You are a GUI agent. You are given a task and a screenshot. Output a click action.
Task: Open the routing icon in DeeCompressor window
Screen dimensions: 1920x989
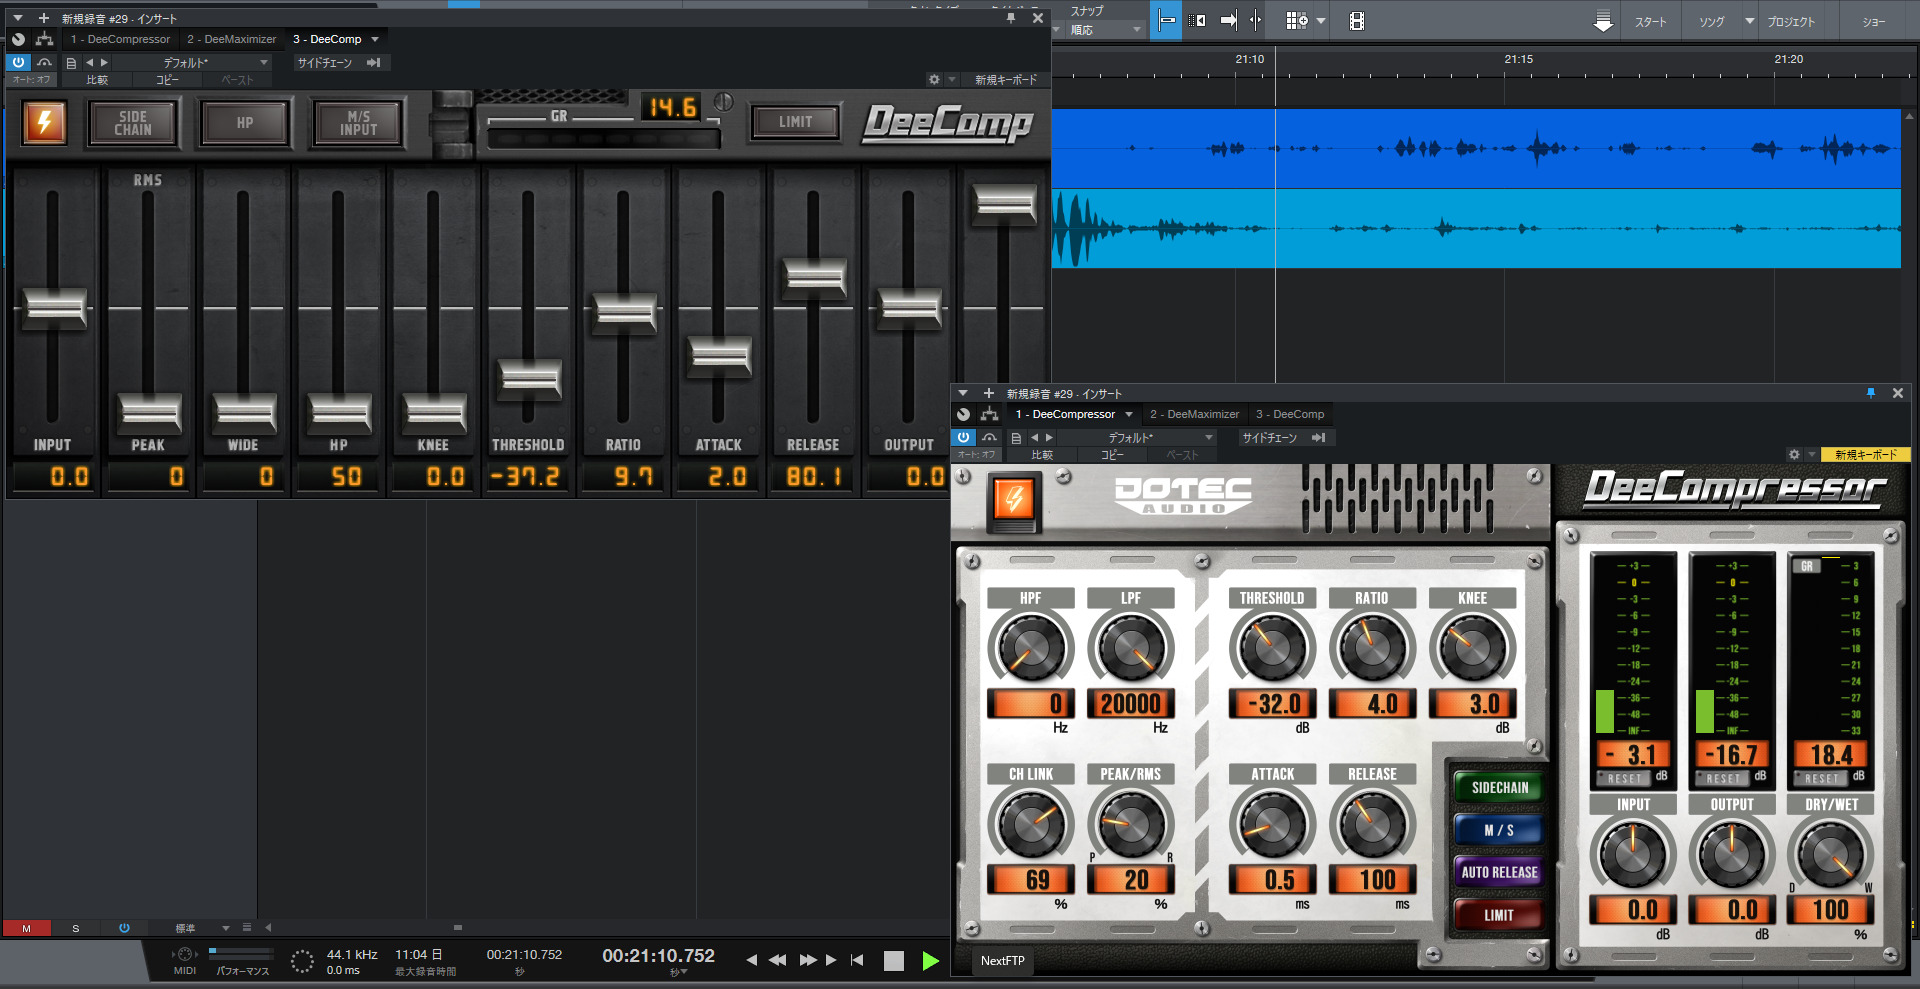tap(989, 414)
